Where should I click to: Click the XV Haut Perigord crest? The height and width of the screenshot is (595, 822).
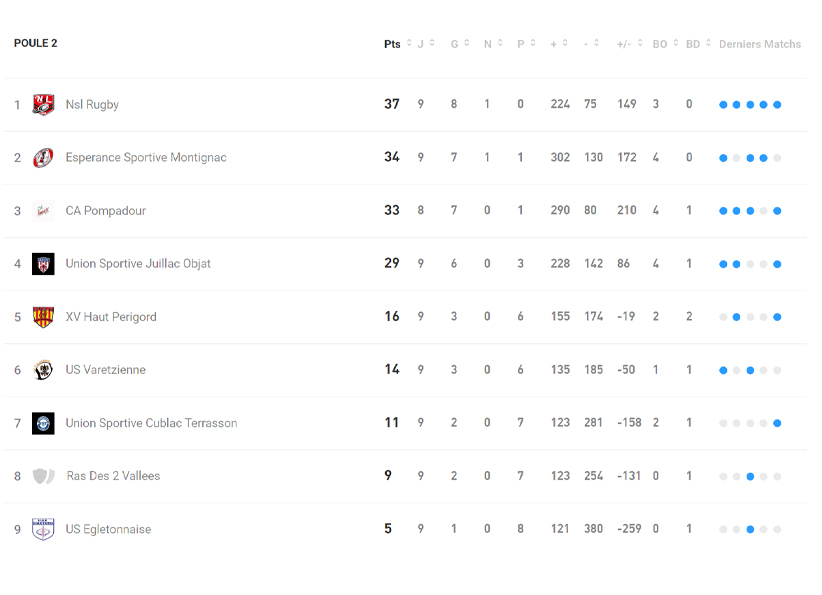tap(43, 317)
